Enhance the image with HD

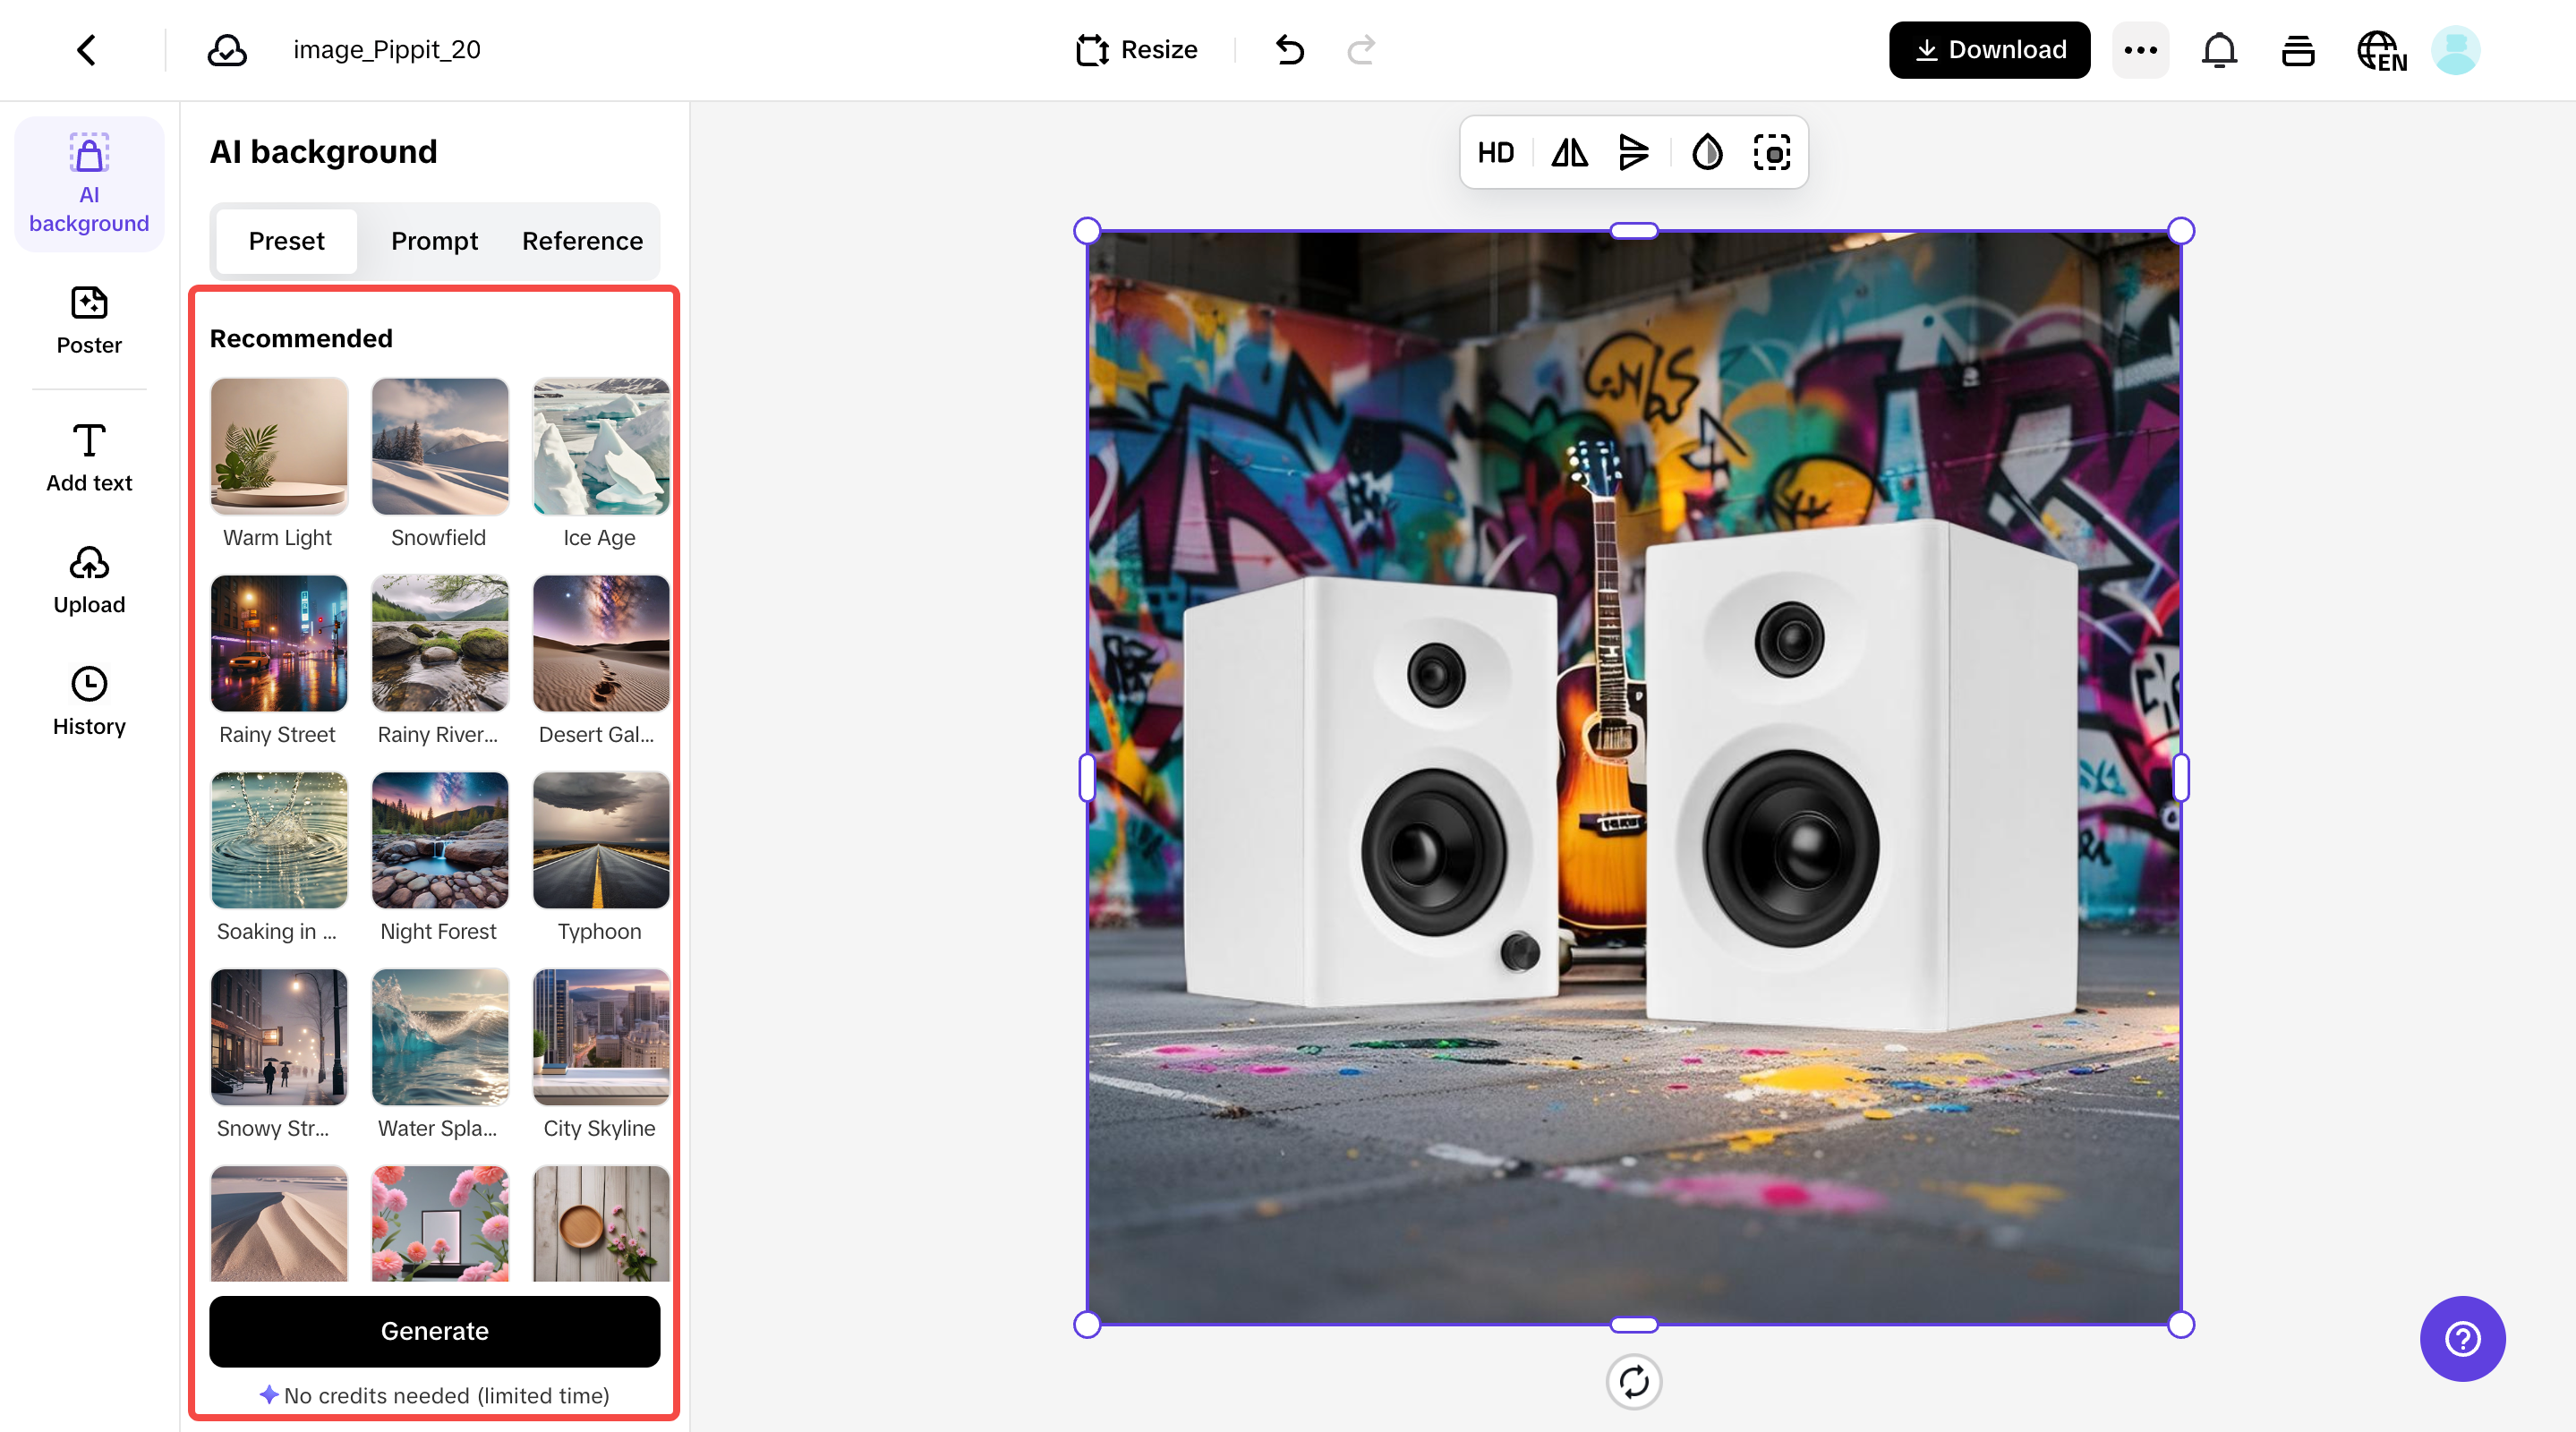(1495, 152)
